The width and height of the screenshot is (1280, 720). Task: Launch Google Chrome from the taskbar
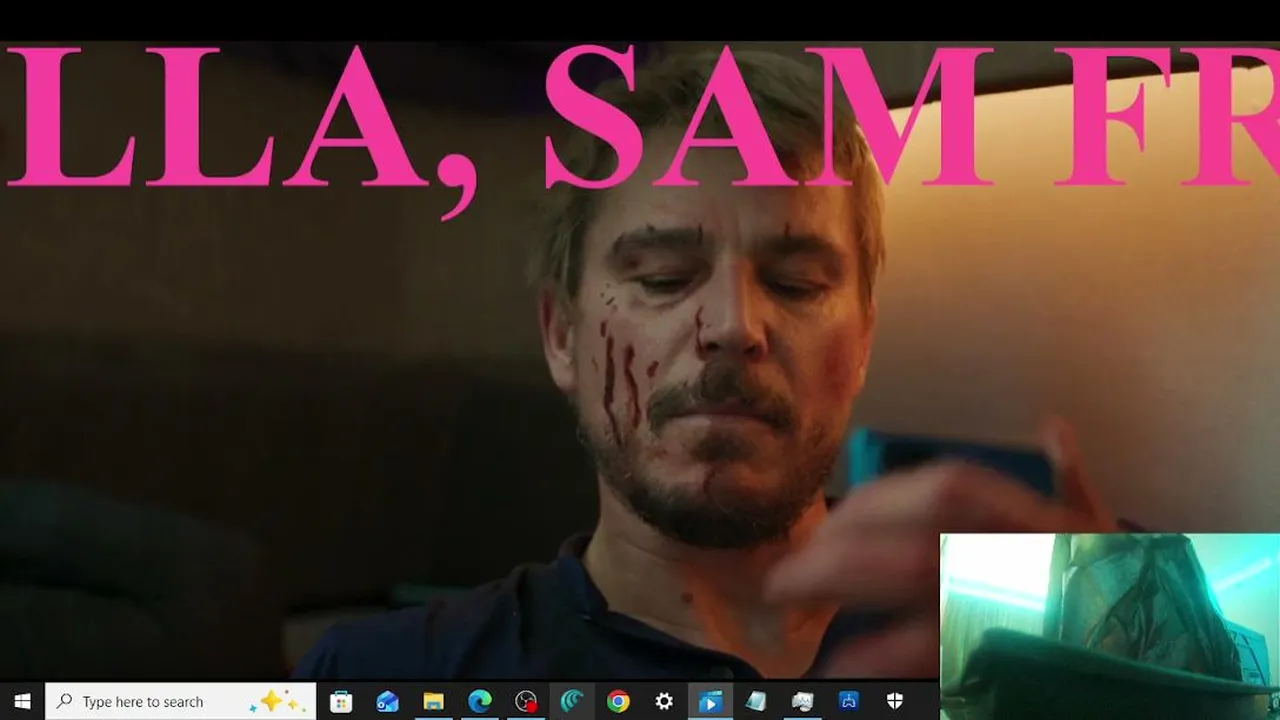618,702
